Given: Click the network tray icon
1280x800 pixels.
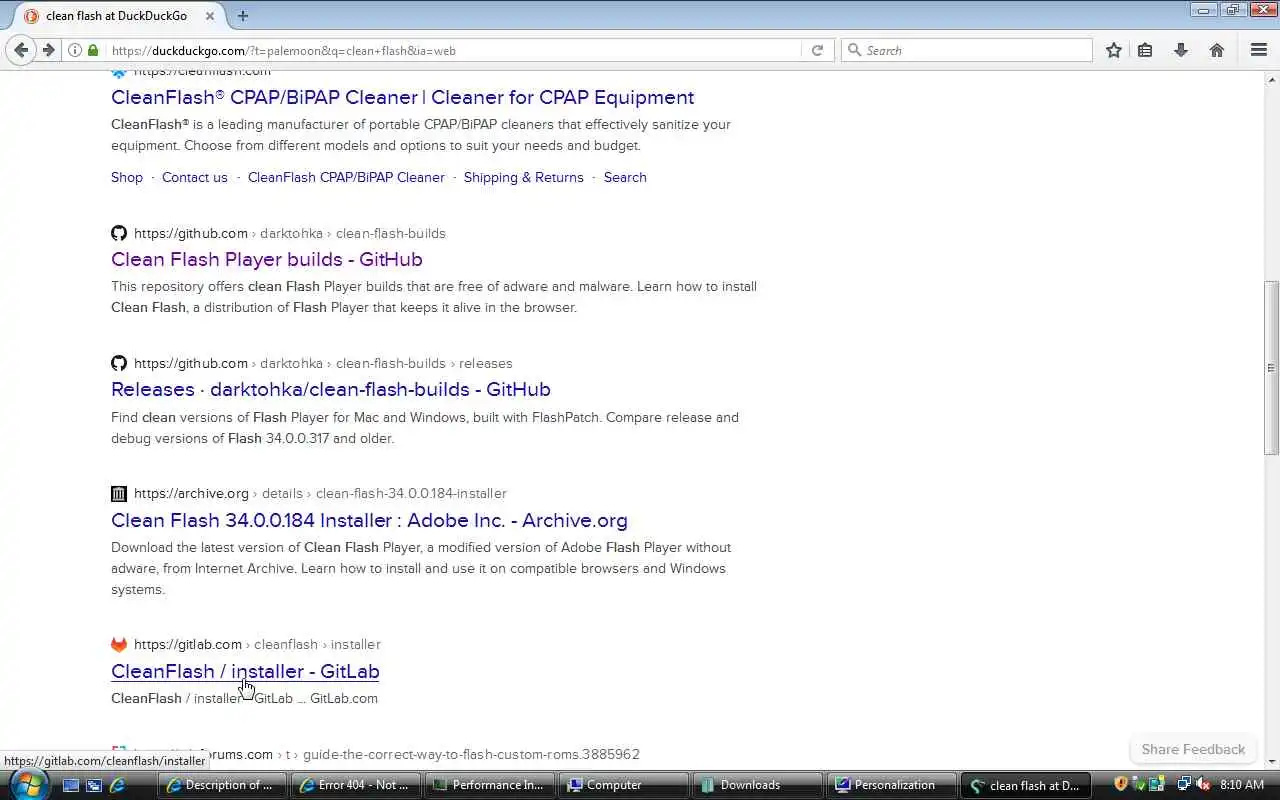Looking at the screenshot, I should 1184,785.
